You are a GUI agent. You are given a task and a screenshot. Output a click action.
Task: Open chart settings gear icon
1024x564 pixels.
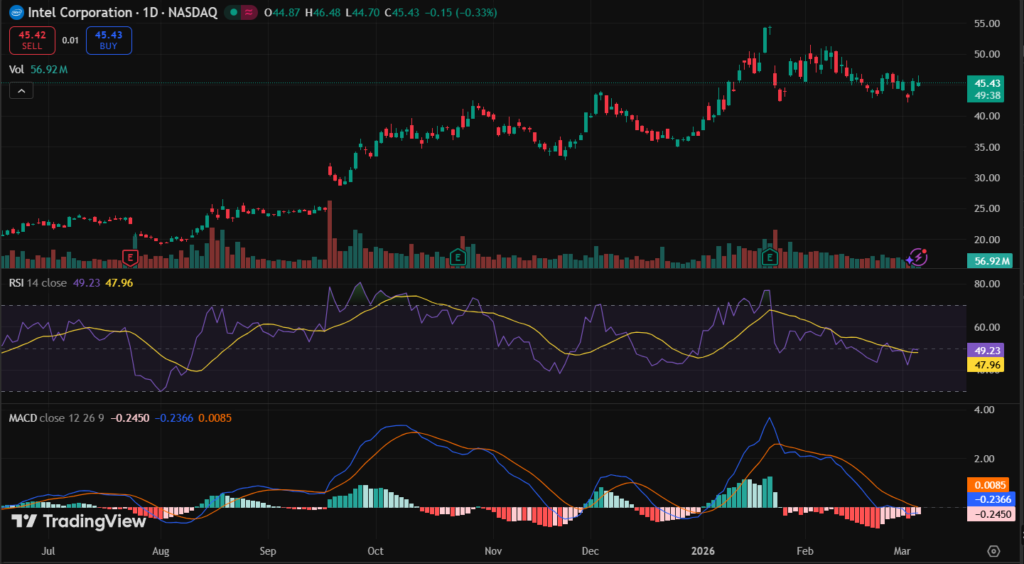tap(993, 550)
